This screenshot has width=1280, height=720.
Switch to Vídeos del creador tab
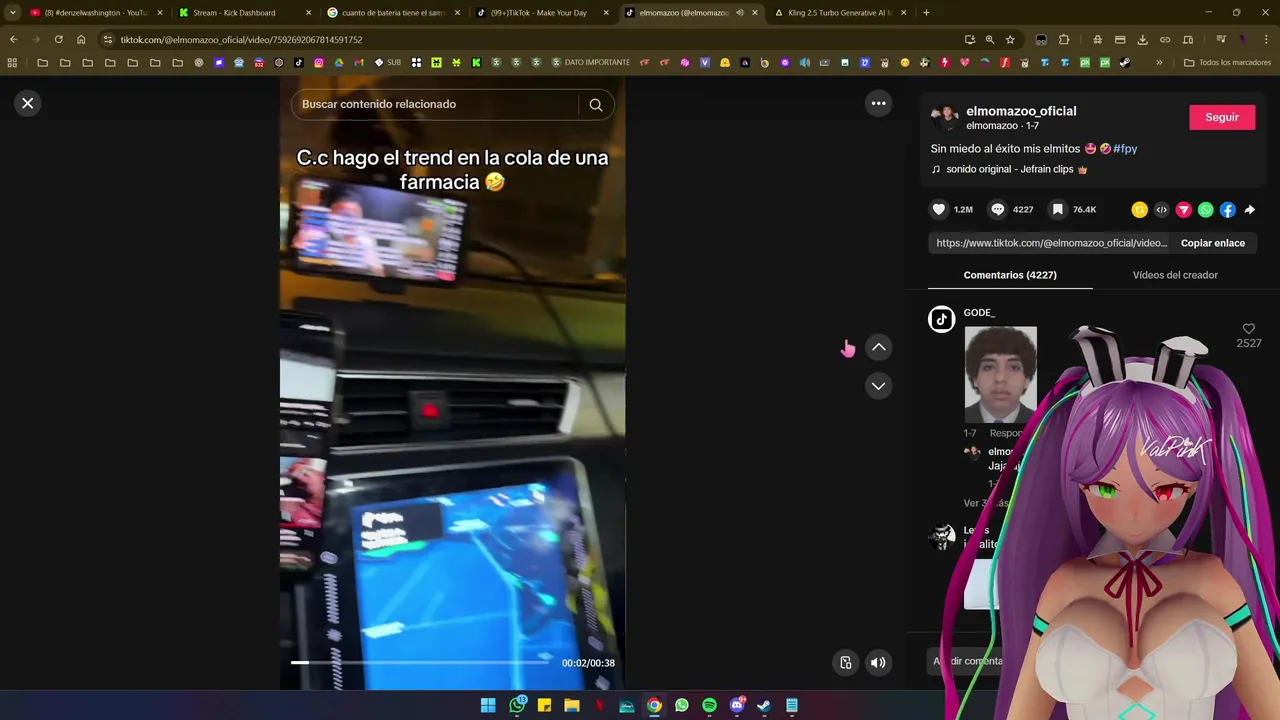pyautogui.click(x=1175, y=275)
